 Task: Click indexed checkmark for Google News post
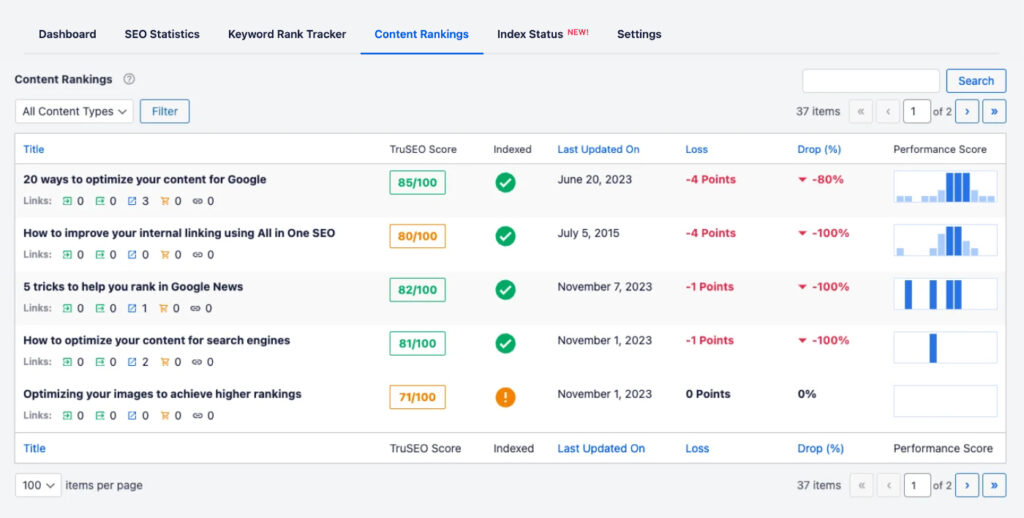pyautogui.click(x=505, y=289)
